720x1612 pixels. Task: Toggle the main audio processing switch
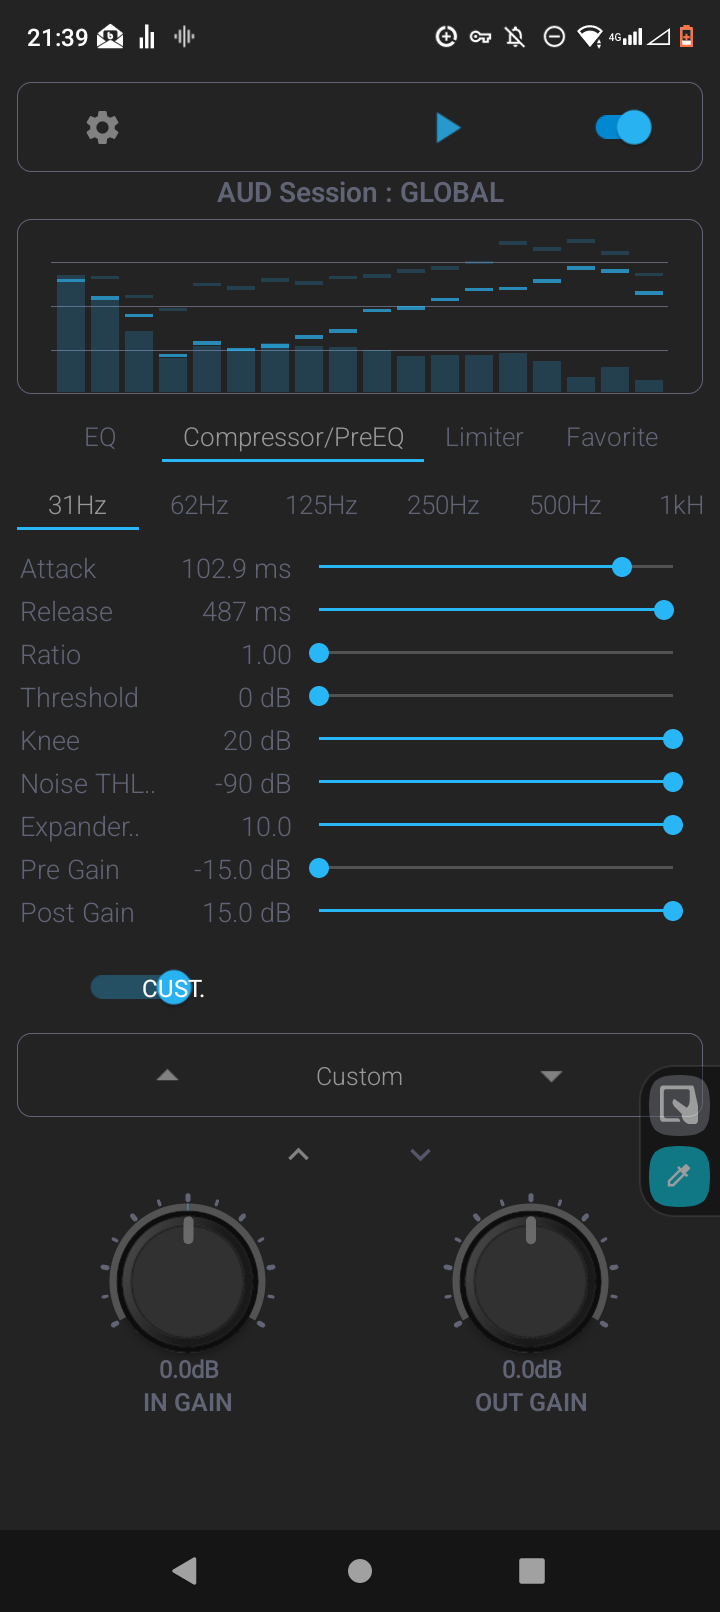pyautogui.click(x=623, y=128)
